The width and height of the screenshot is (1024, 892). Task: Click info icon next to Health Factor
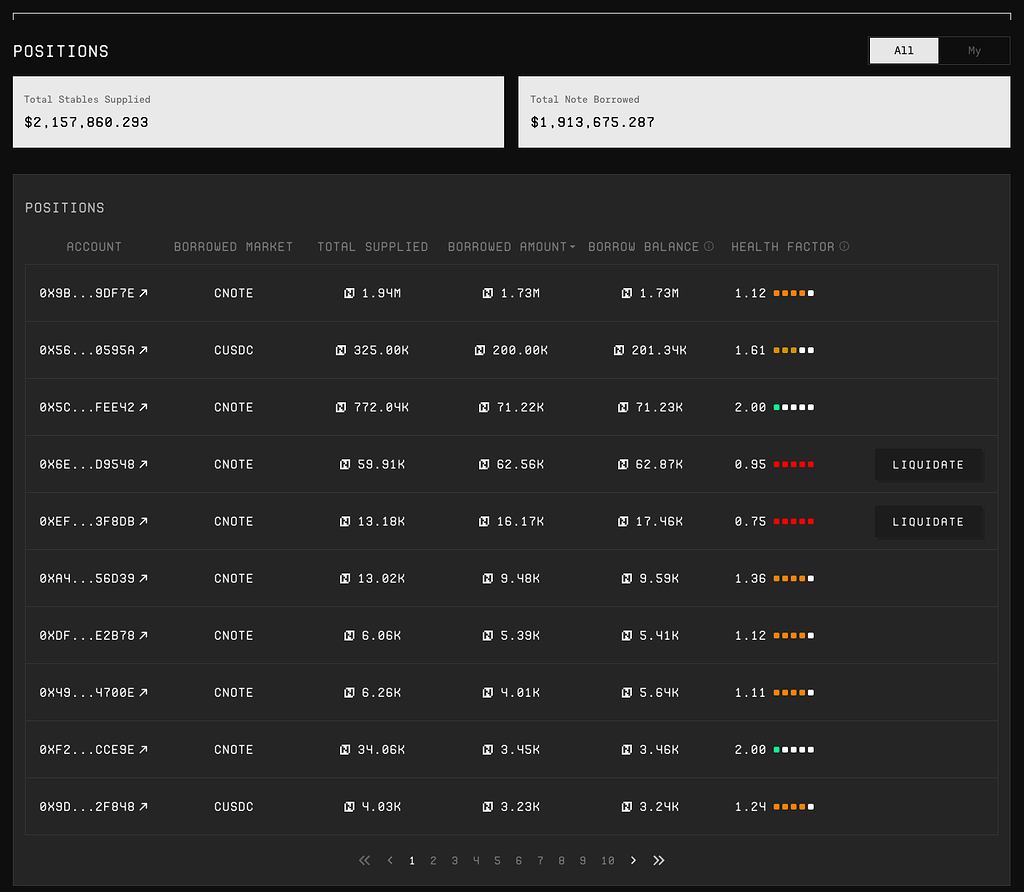coord(844,246)
